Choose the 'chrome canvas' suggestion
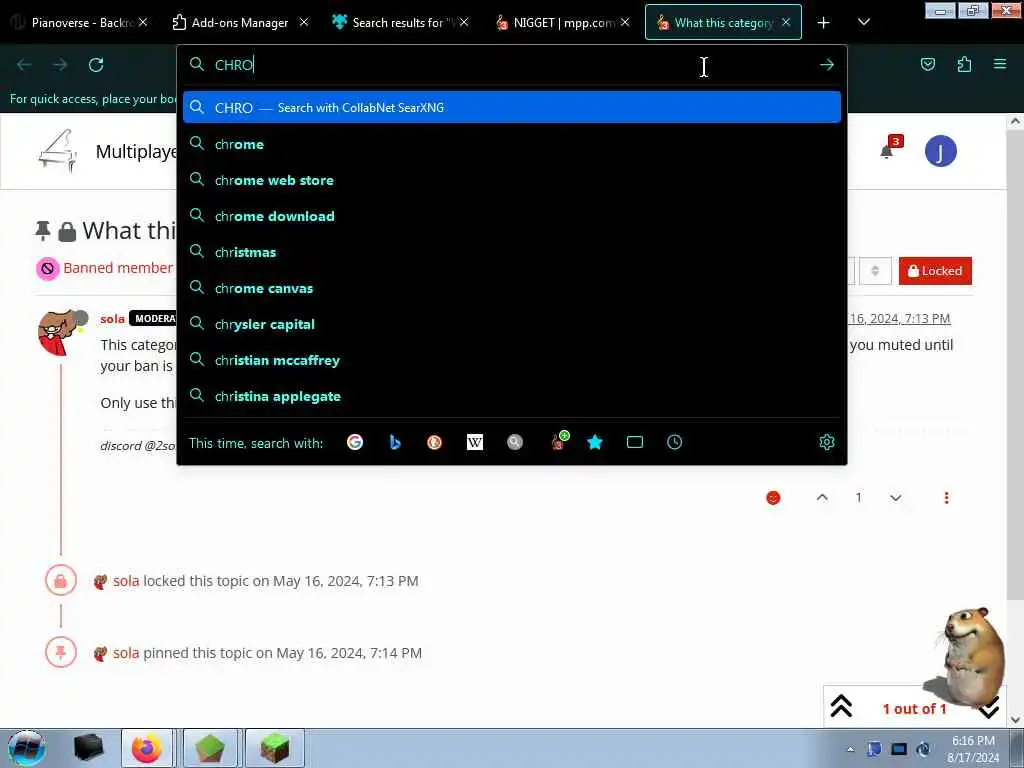Image resolution: width=1024 pixels, height=768 pixels. click(x=512, y=288)
